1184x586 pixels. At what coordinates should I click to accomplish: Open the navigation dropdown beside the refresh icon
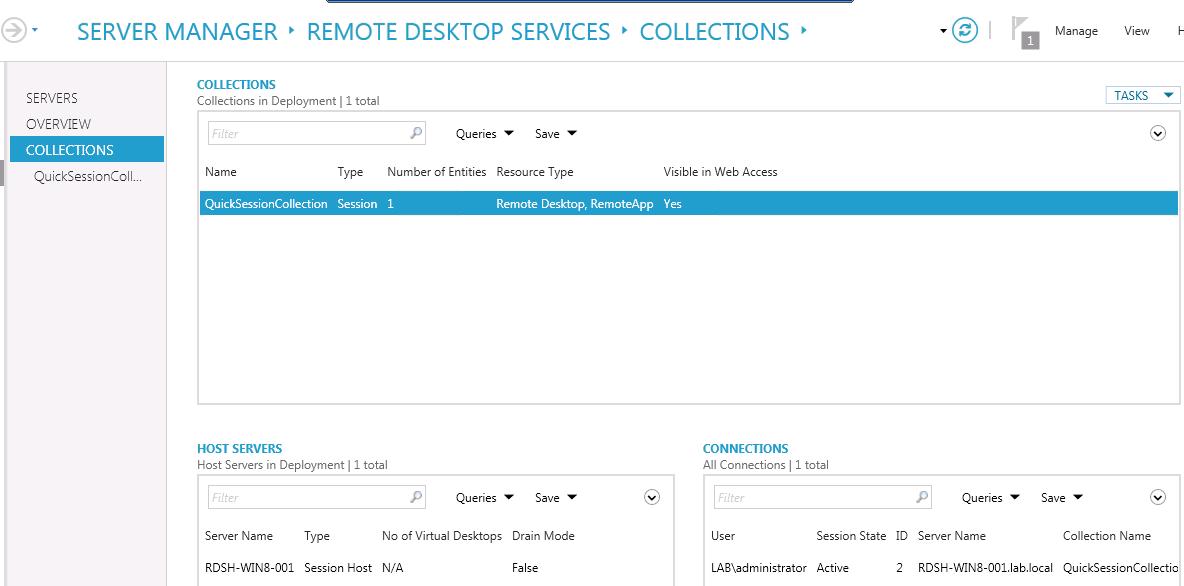(941, 30)
